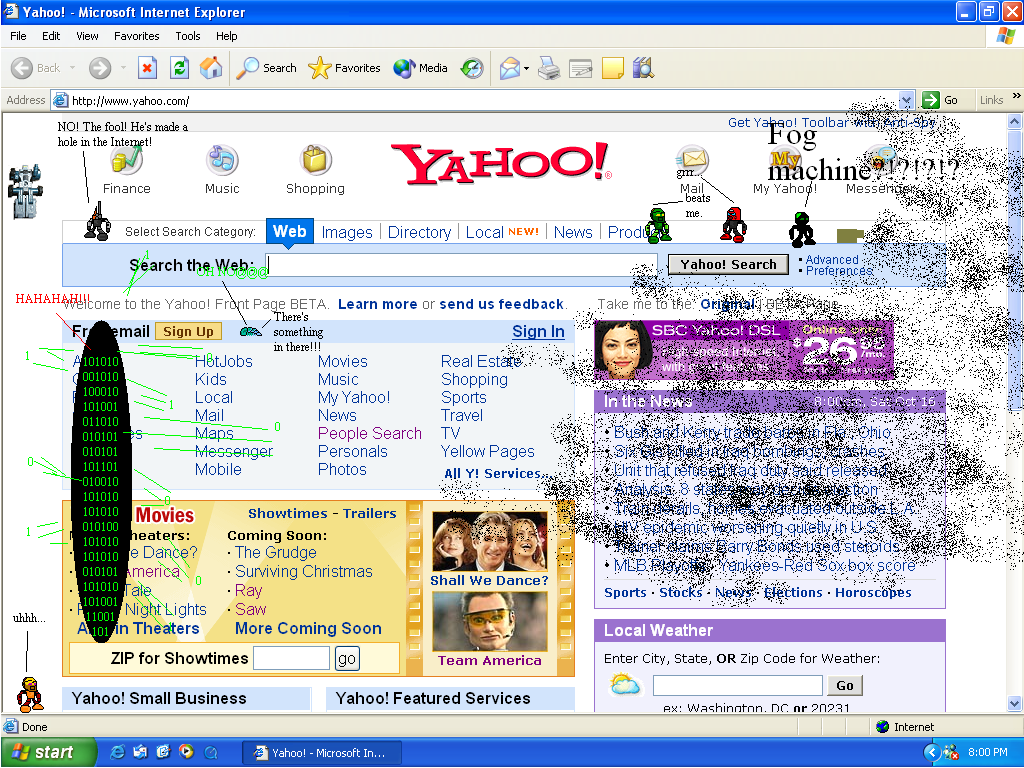
Task: Click the weather city or zip field
Action: 737,685
